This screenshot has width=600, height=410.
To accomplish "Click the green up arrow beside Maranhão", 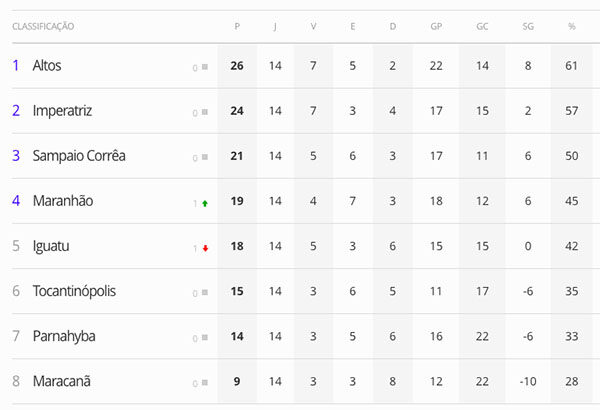I will [205, 203].
